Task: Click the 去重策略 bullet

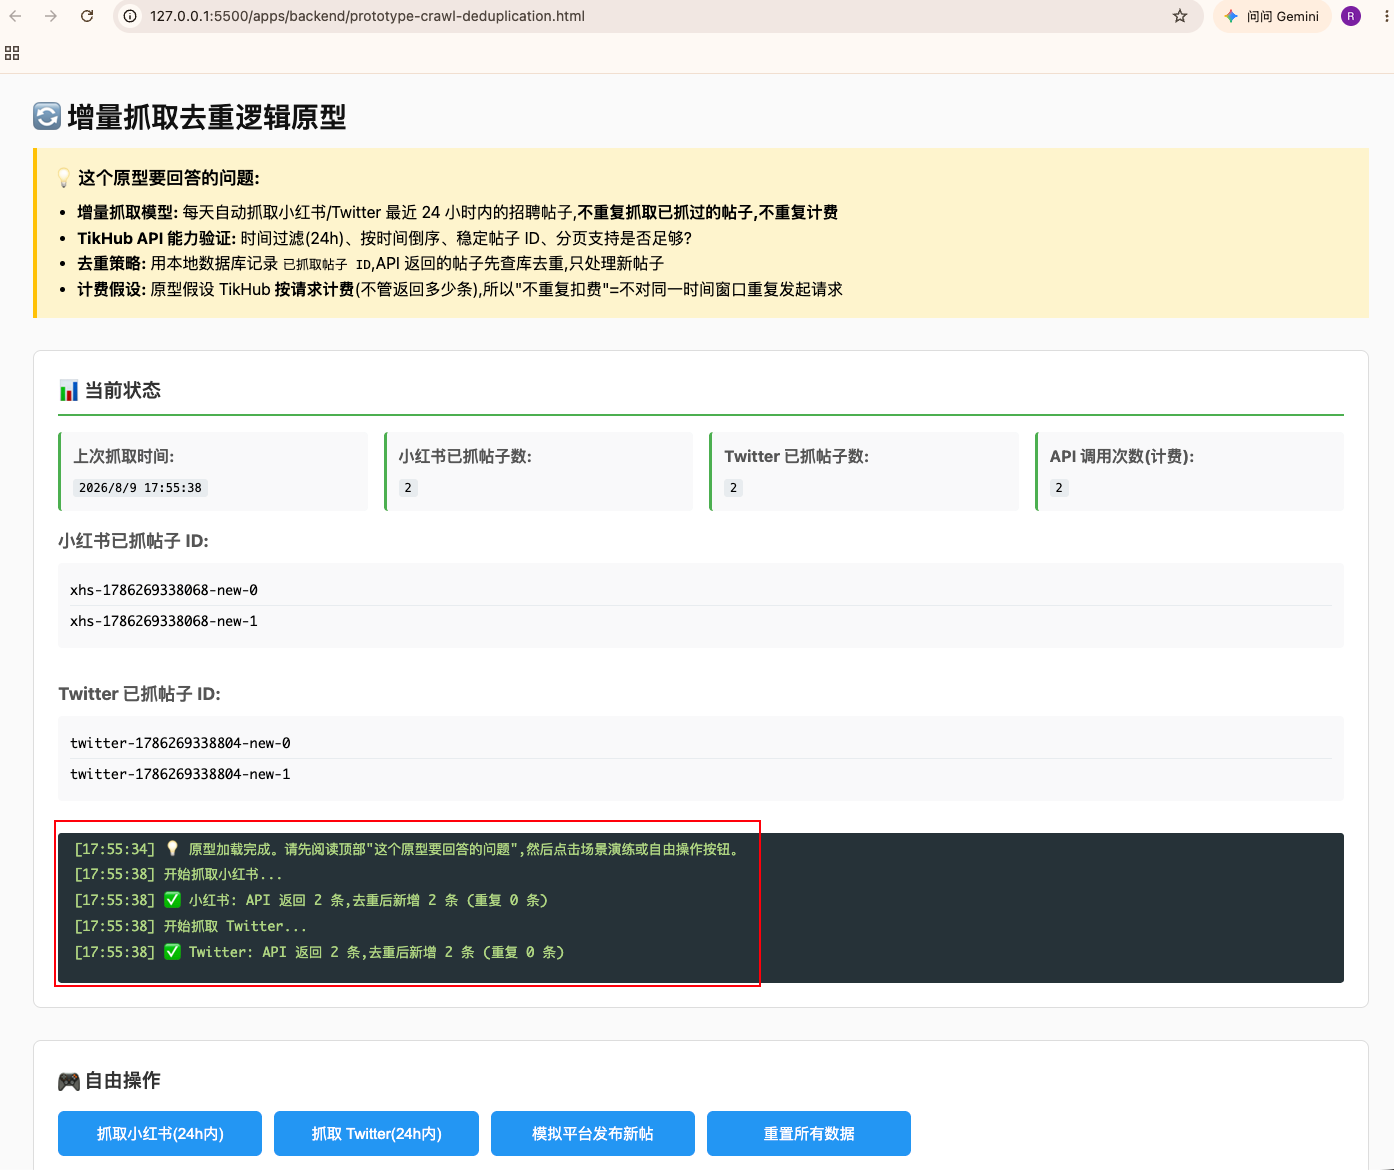Action: 371,264
